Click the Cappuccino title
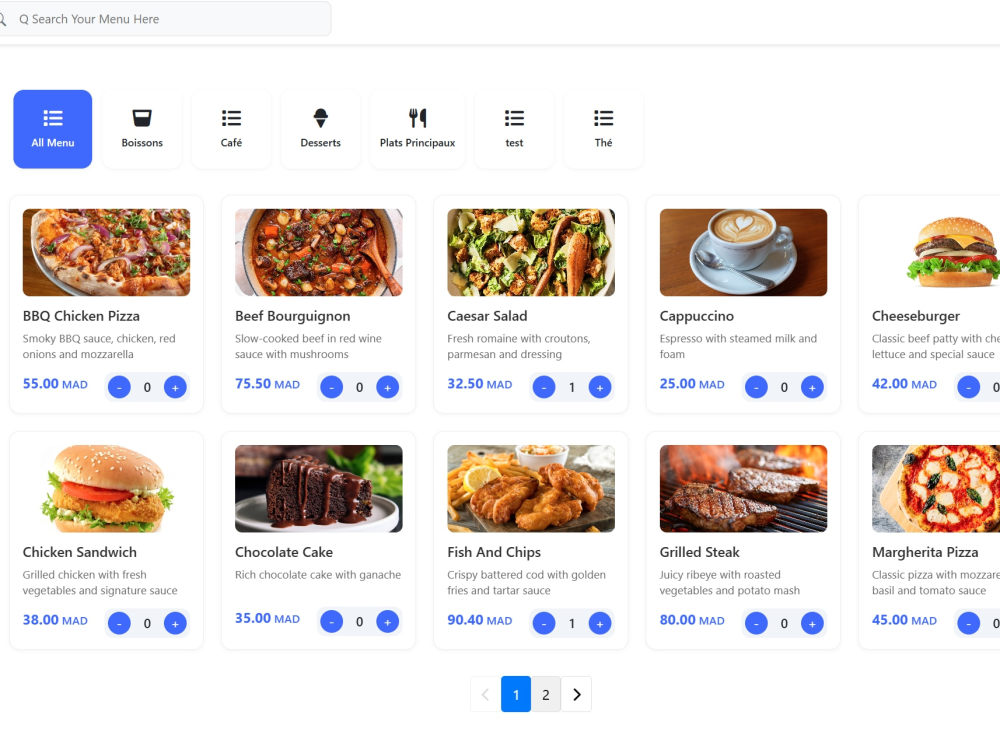The width and height of the screenshot is (1000, 750). pyautogui.click(x=696, y=316)
